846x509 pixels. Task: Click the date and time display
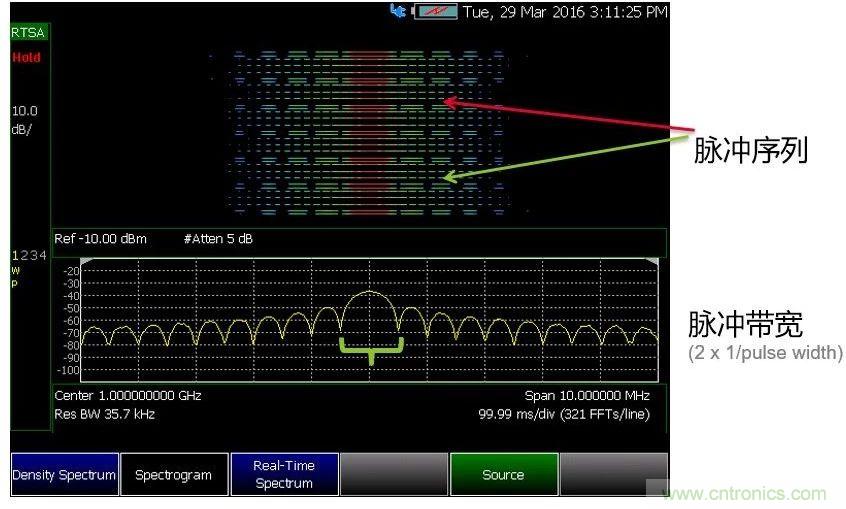pyautogui.click(x=565, y=12)
